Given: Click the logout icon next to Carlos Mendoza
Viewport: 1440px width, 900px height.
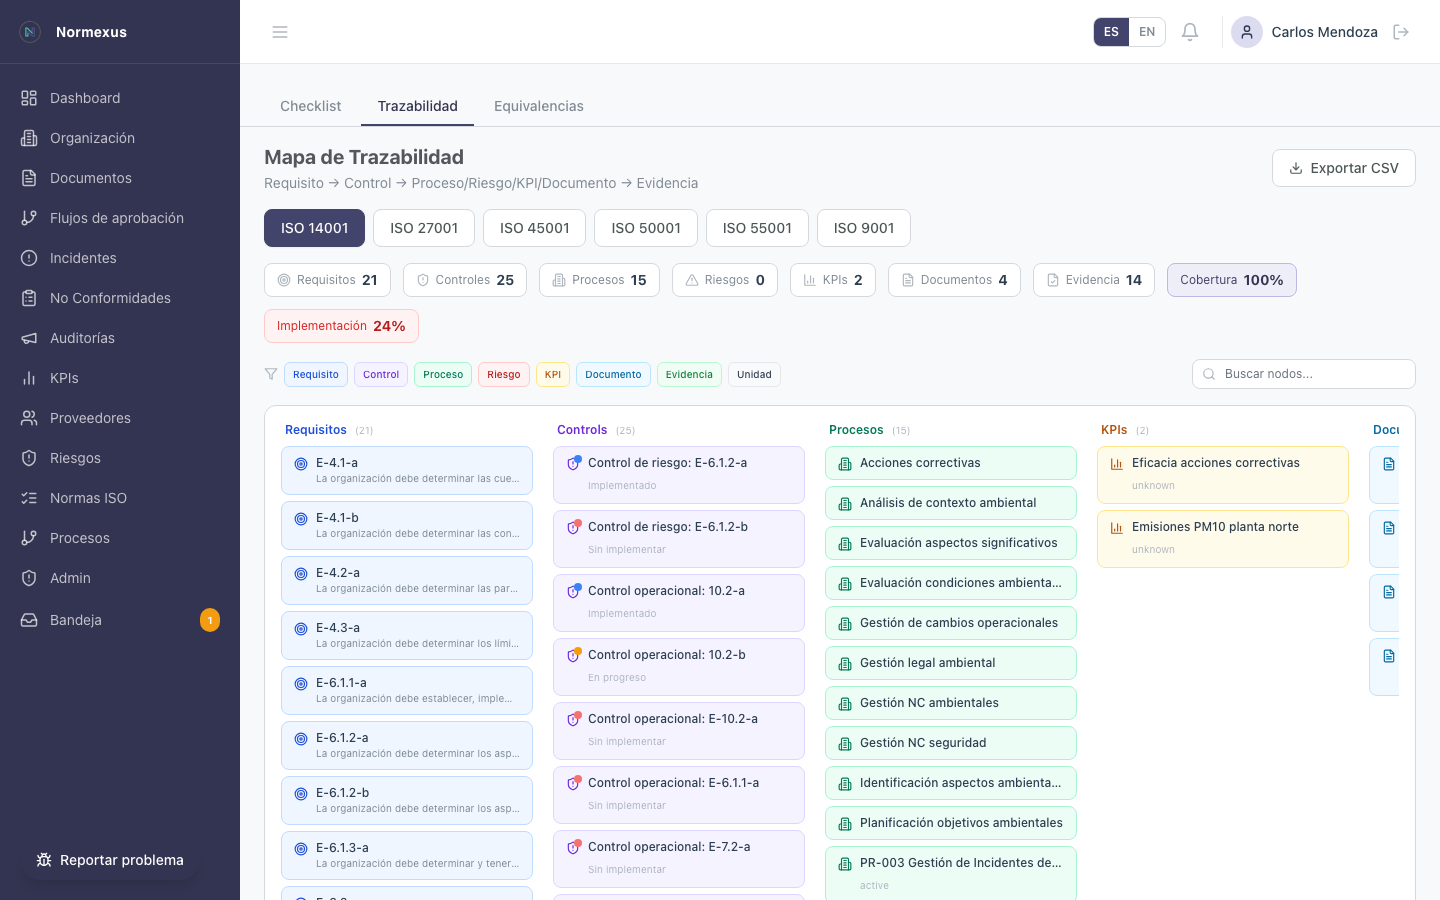Looking at the screenshot, I should 1401,32.
